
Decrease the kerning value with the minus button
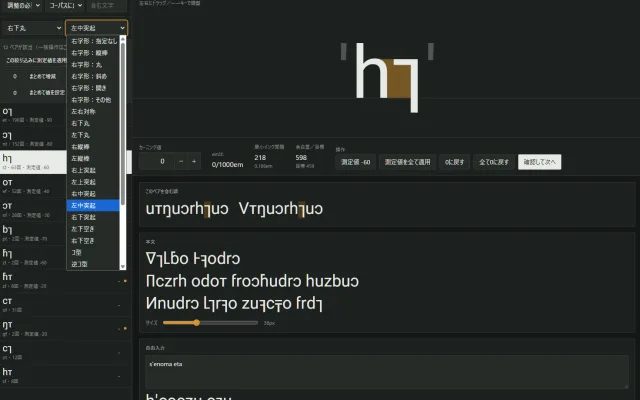tap(181, 162)
